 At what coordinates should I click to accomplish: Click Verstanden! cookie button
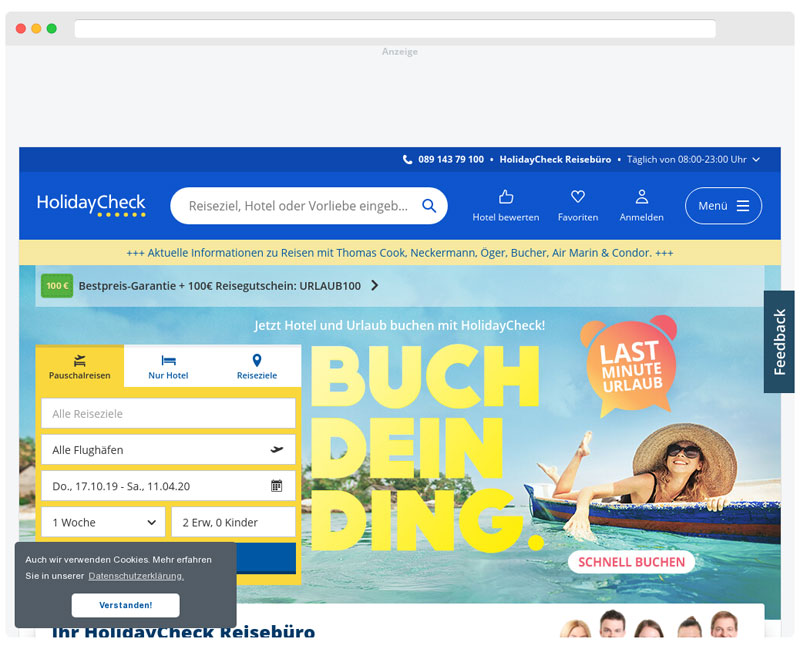[x=126, y=605]
